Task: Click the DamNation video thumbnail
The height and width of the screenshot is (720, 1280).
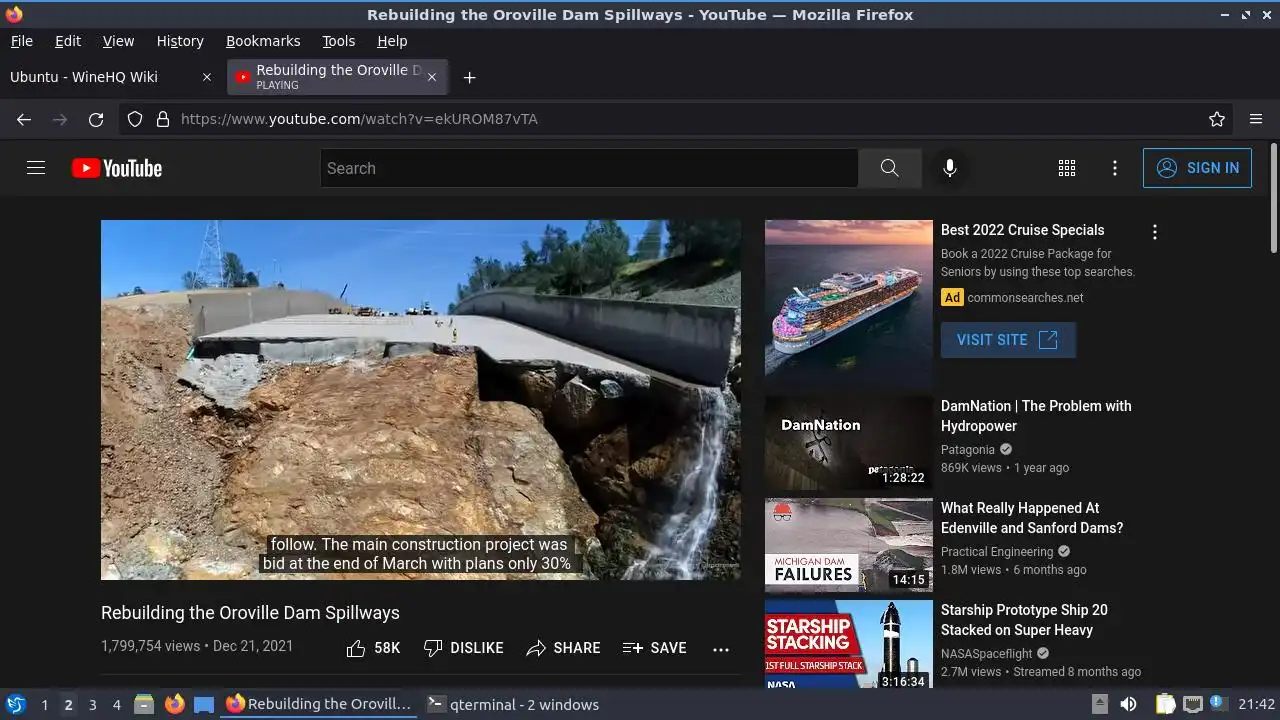Action: coord(849,443)
